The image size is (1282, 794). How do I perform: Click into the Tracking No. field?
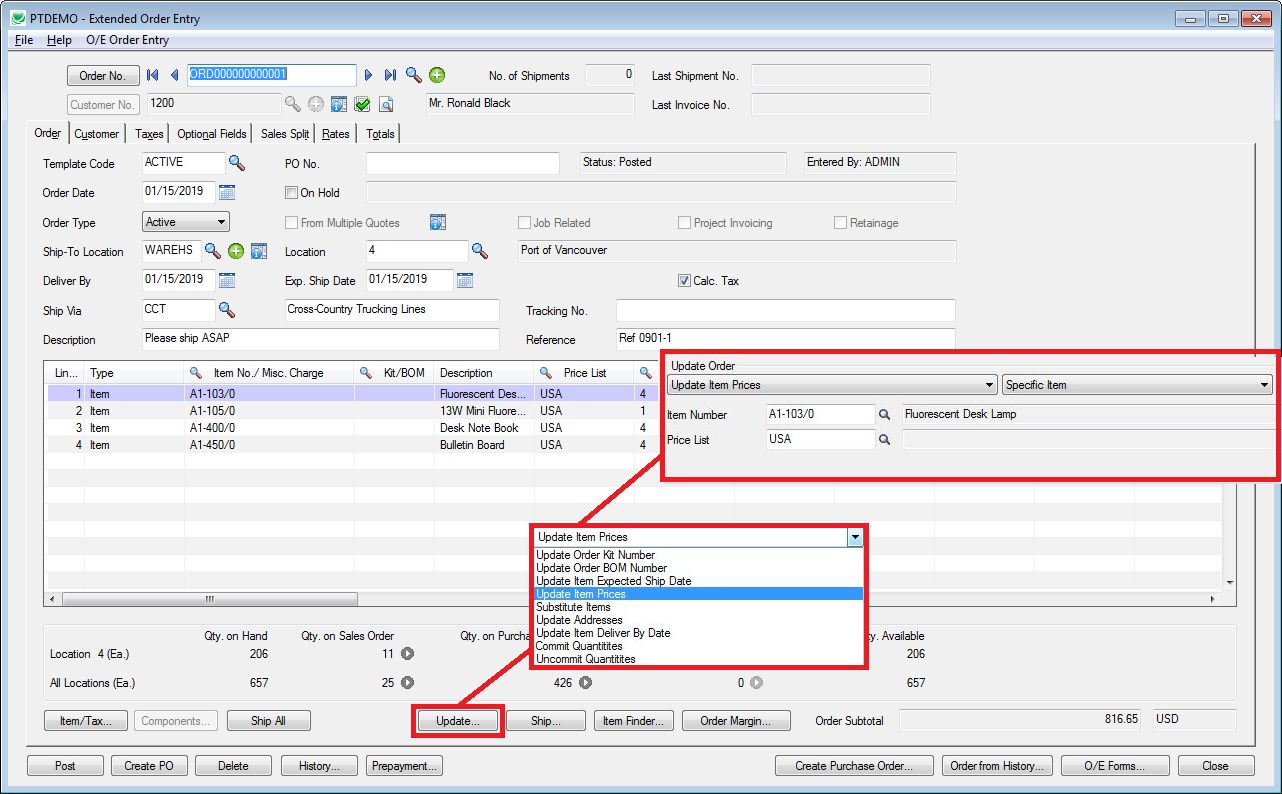point(785,311)
